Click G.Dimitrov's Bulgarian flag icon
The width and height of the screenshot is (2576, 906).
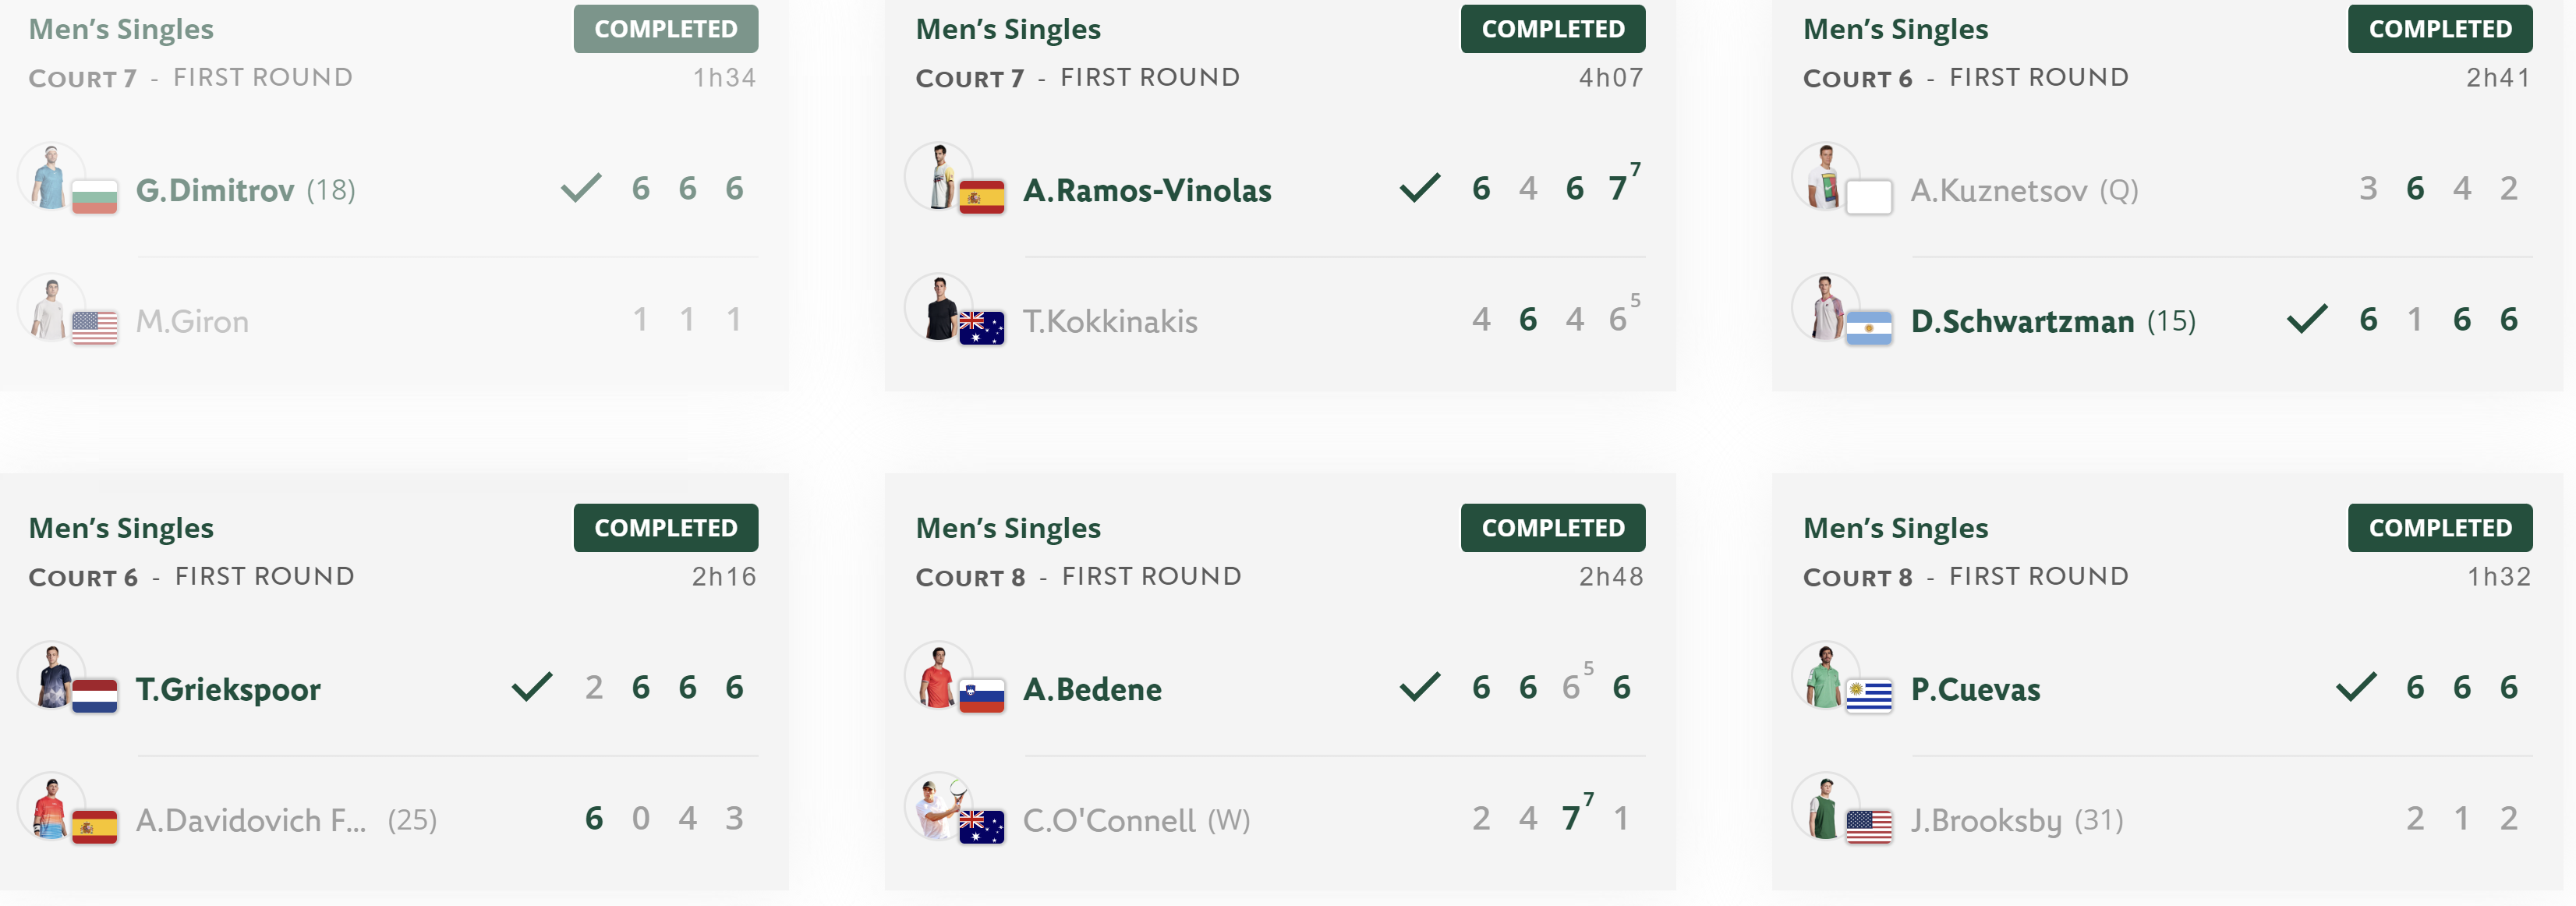[95, 196]
